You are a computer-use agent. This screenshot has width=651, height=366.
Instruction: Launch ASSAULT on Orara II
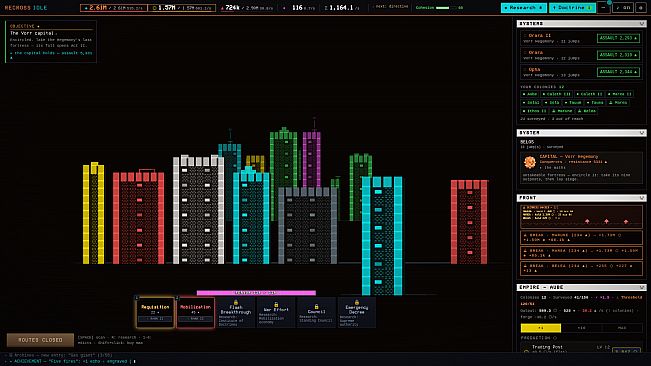618,38
